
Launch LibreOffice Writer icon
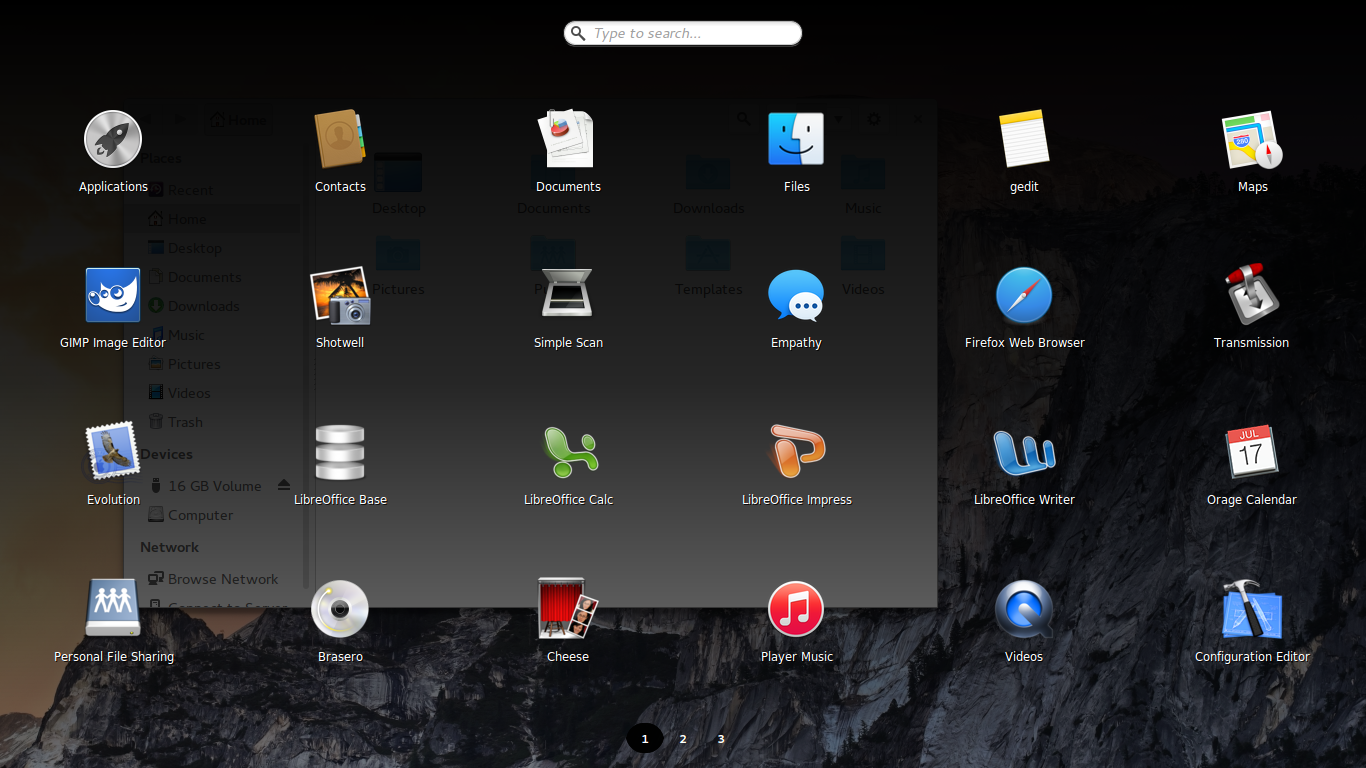coord(1024,452)
